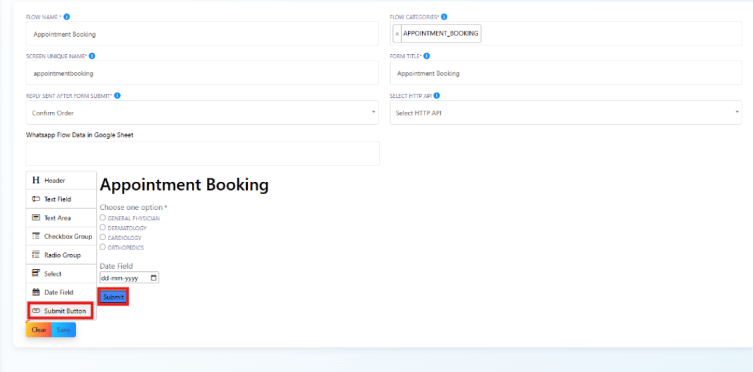This screenshot has height=372, width=753.
Task: Add a Date Field component
Action: [61, 292]
